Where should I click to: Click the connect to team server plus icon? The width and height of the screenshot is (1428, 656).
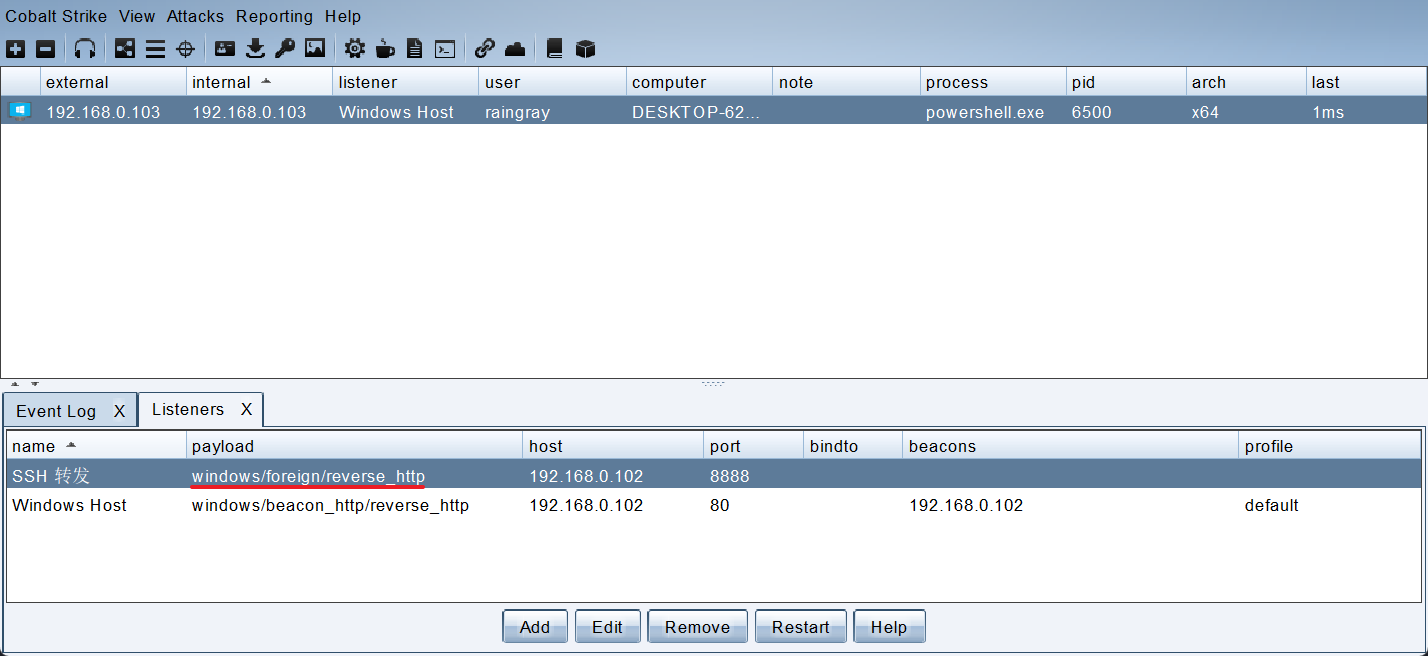(x=16, y=48)
